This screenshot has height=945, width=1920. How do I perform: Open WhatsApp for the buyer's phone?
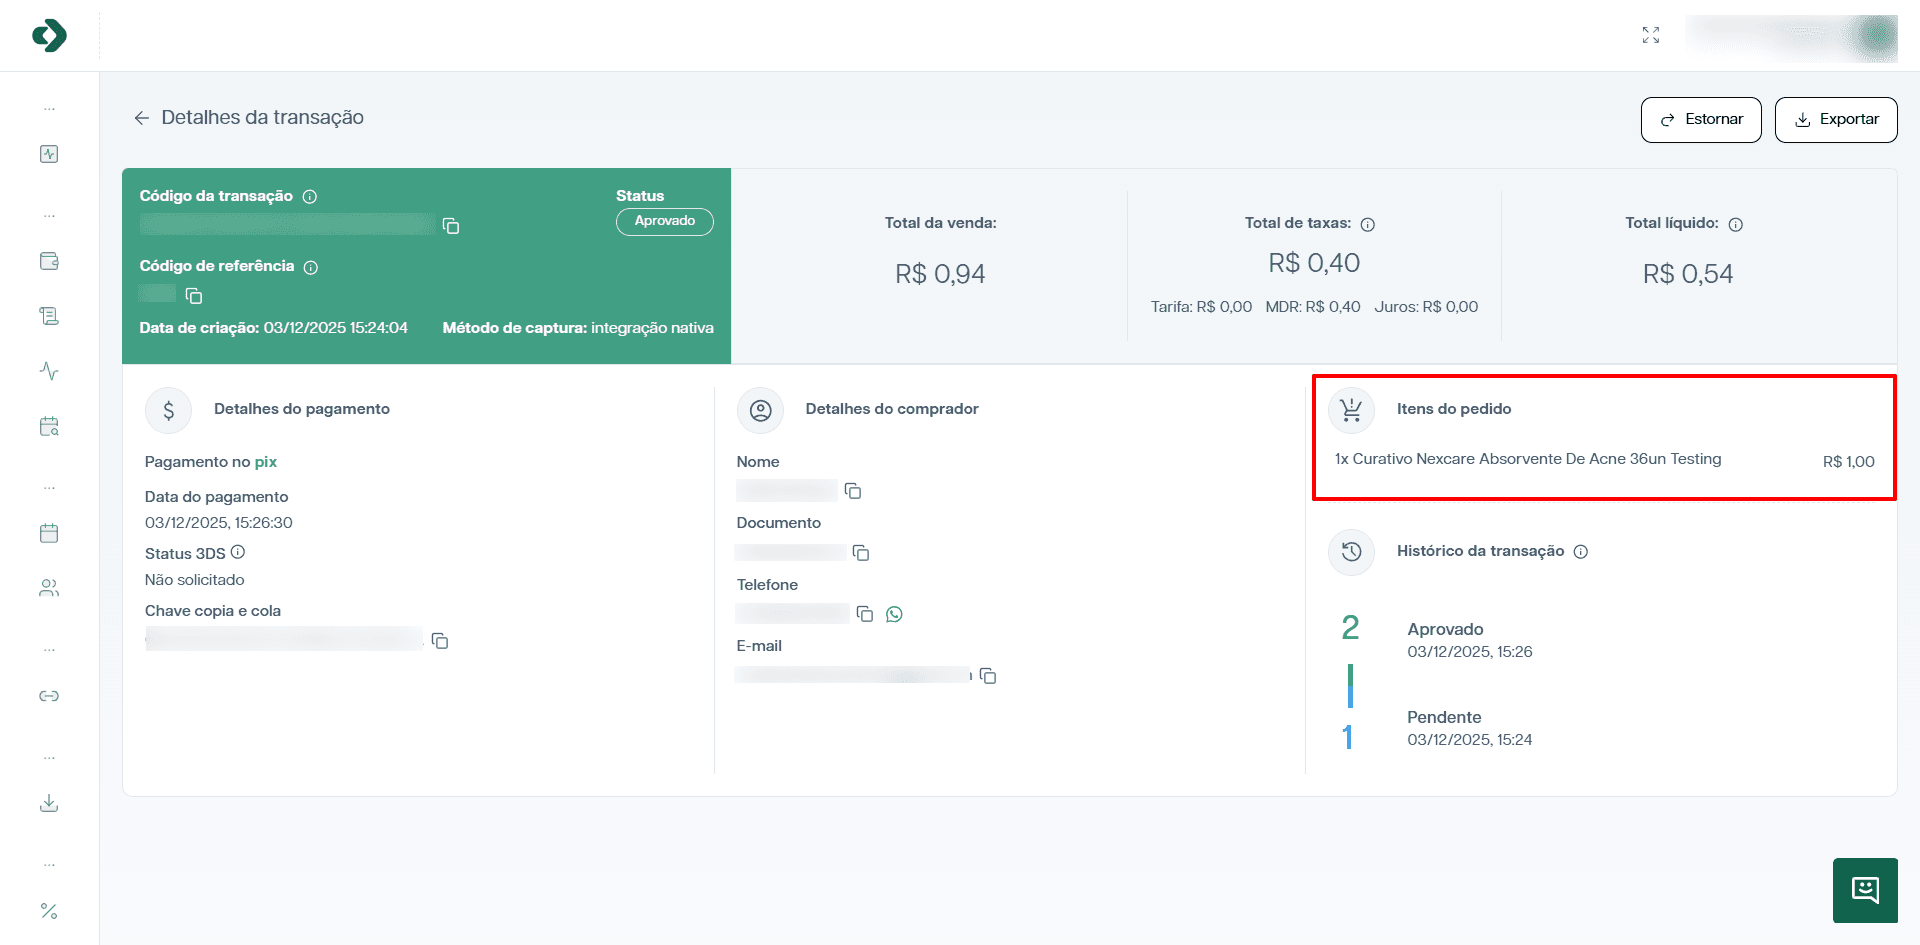point(894,614)
